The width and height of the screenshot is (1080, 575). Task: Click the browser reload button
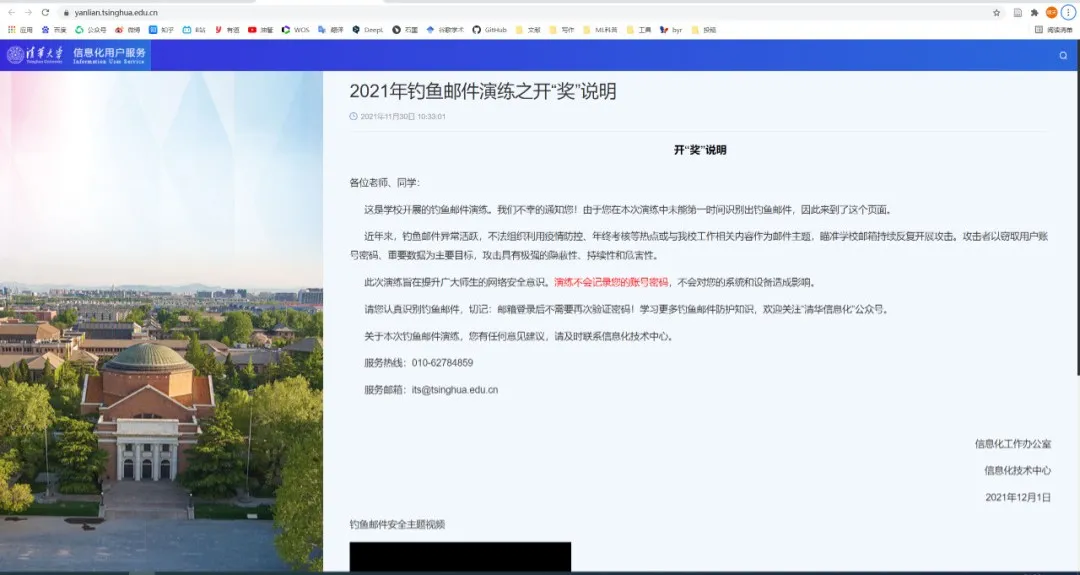[x=45, y=12]
